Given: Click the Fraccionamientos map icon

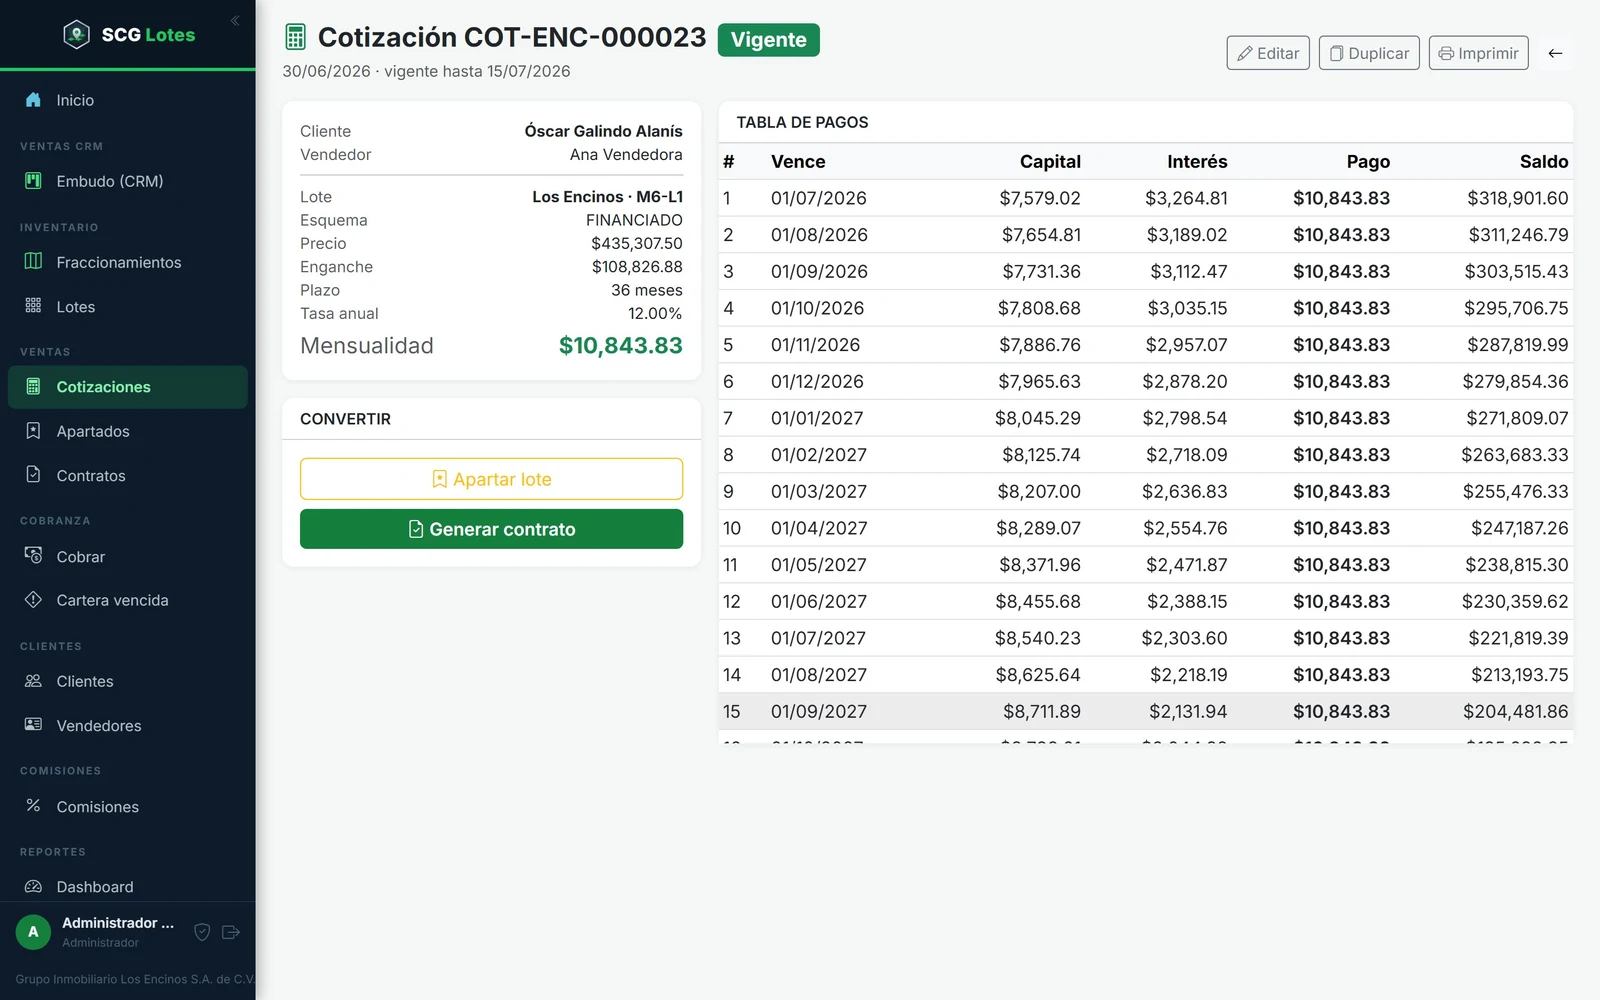Looking at the screenshot, I should (x=33, y=261).
